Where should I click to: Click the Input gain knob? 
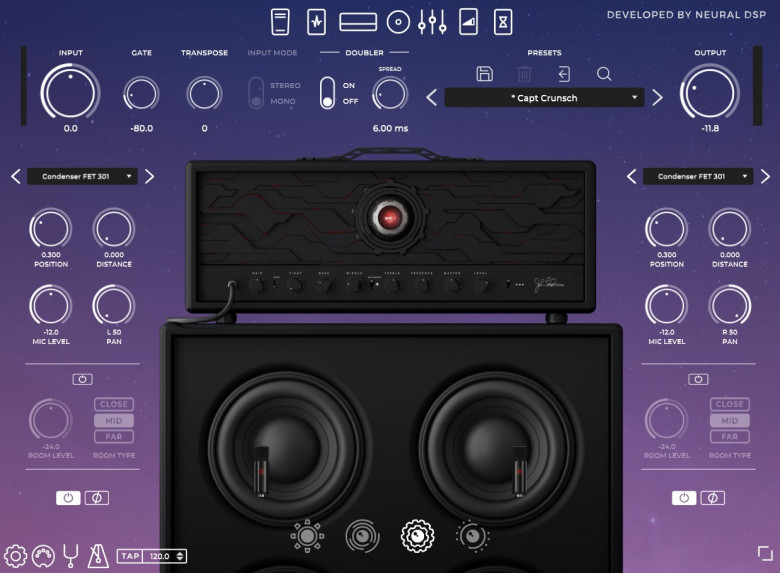coord(71,93)
